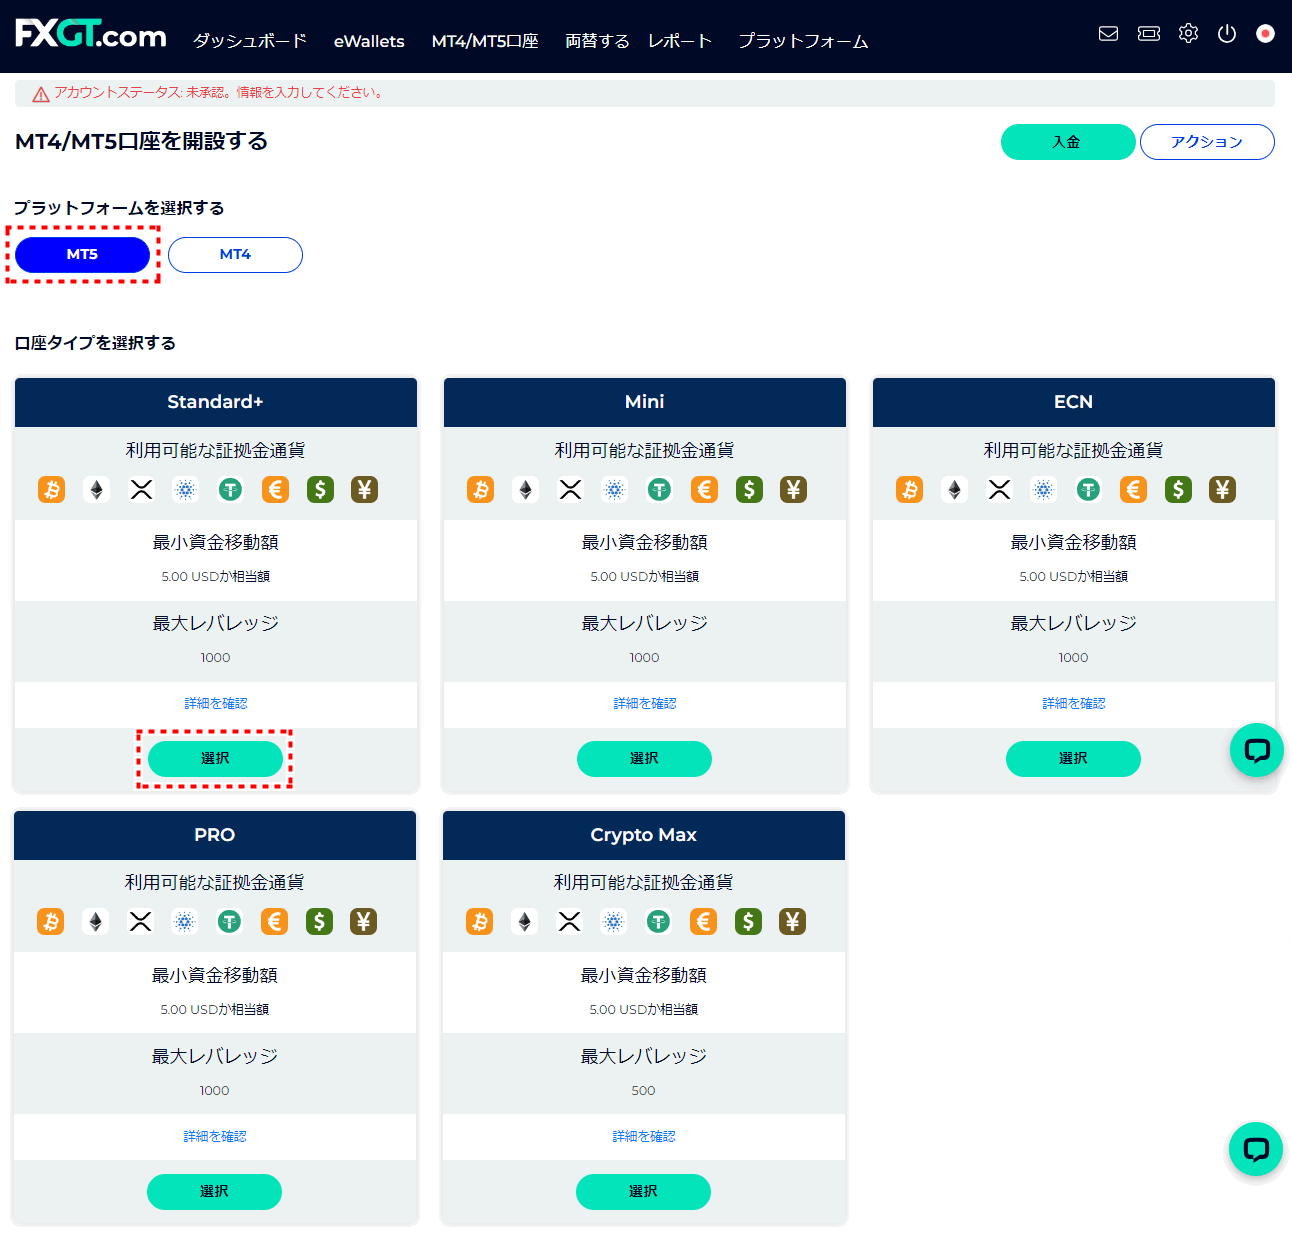The height and width of the screenshot is (1247, 1292).
Task: Click Ethereum icon in Mini card
Action: click(526, 490)
